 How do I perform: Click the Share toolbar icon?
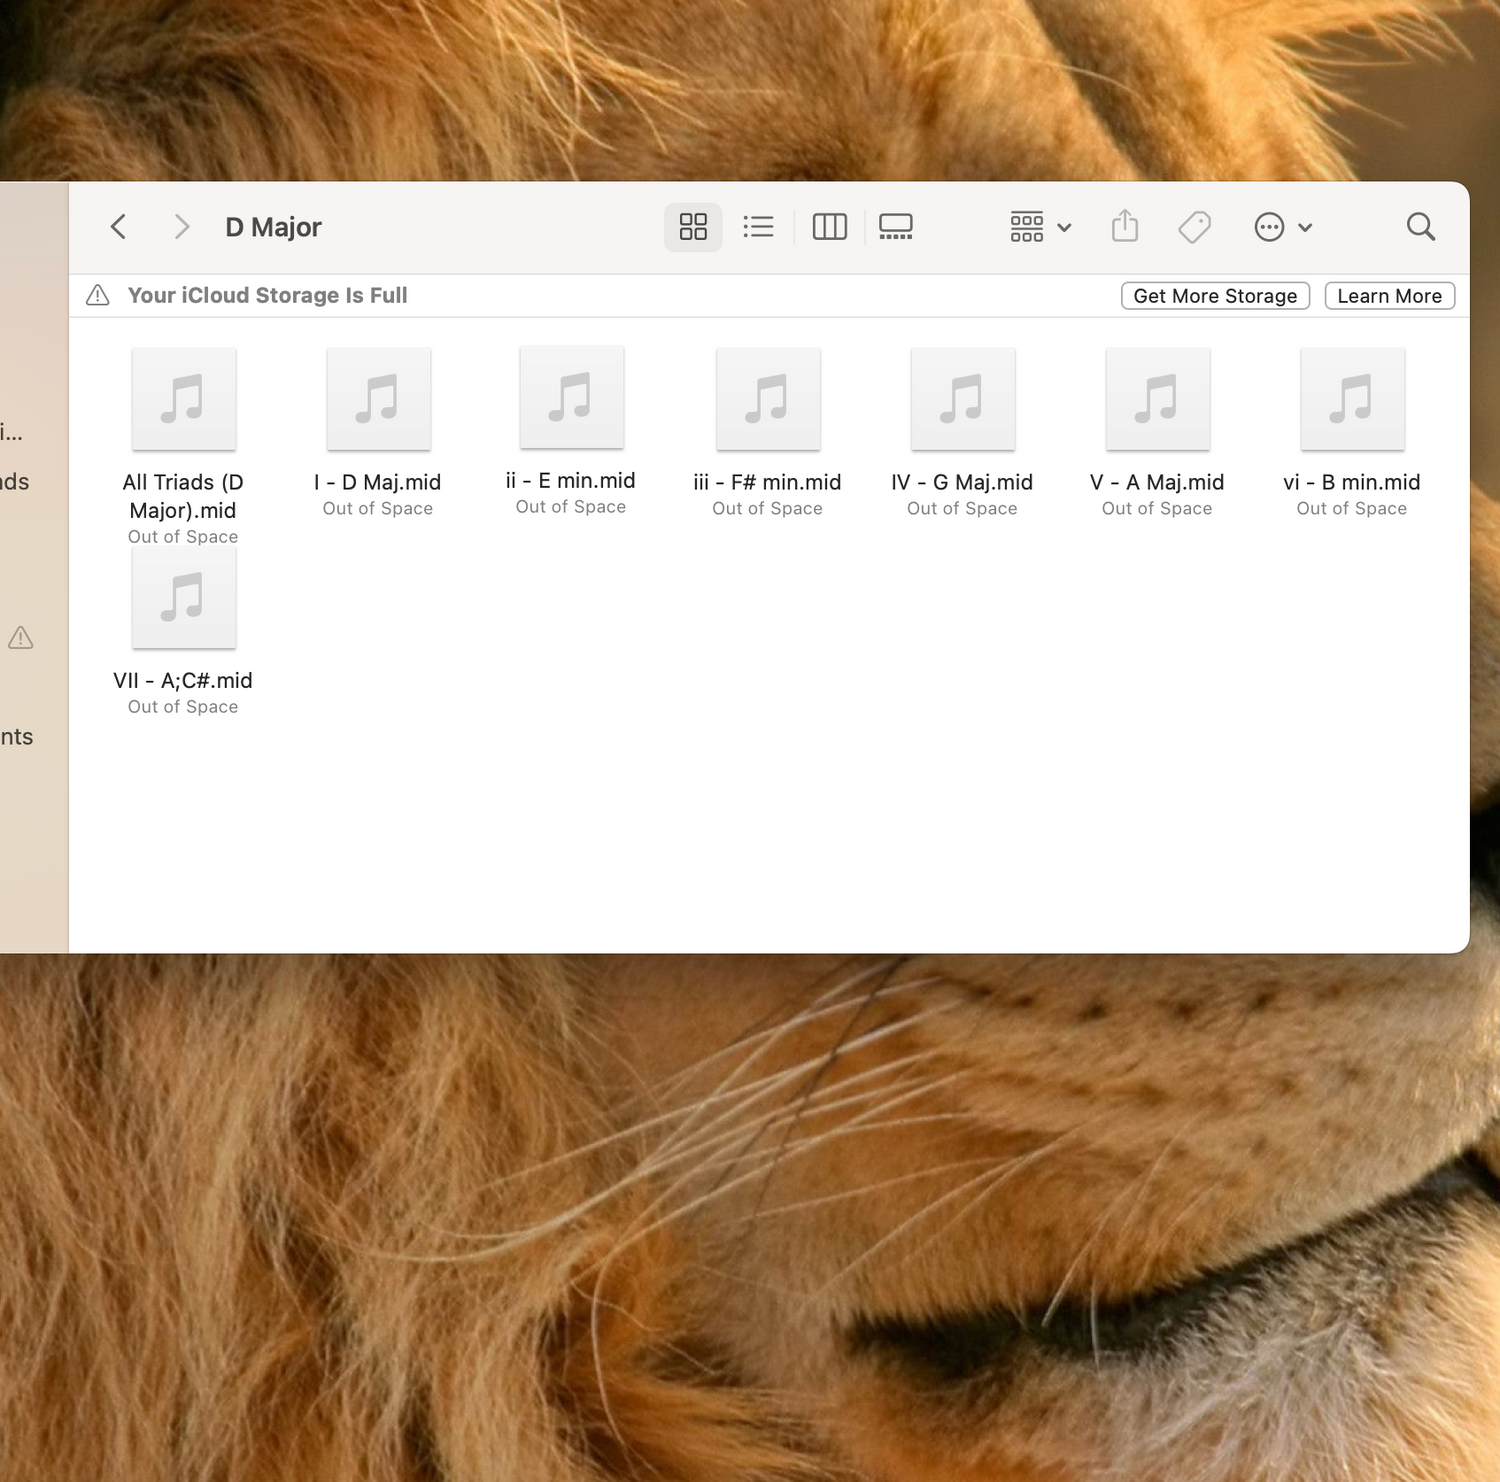tap(1125, 227)
